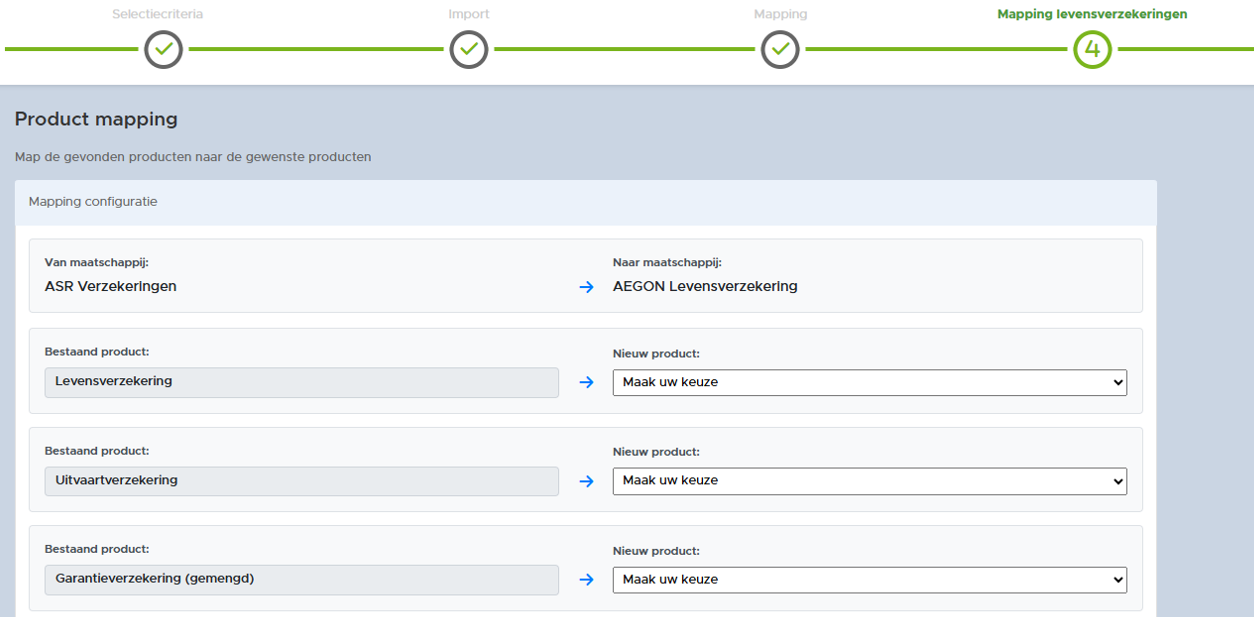Click the Levensverzekering existing product field
Viewport: 1254px width, 617px height.
coord(301,382)
